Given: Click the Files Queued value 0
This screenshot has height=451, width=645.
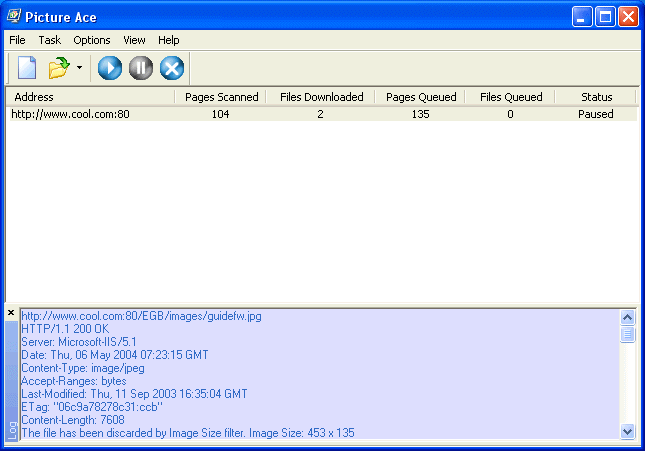Looking at the screenshot, I should [510, 114].
